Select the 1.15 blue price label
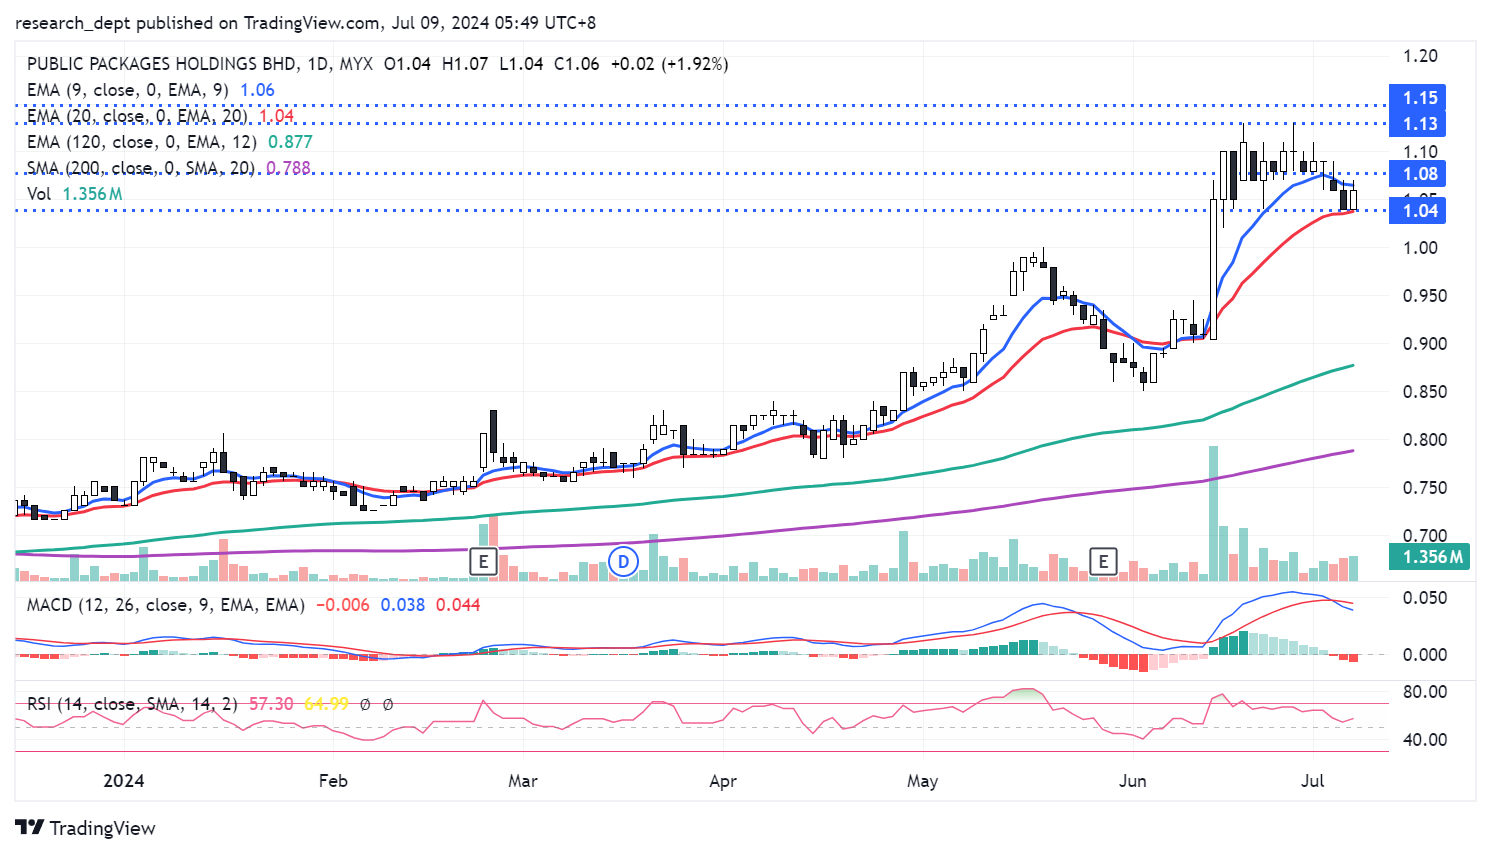The width and height of the screenshot is (1491, 854). [x=1419, y=98]
